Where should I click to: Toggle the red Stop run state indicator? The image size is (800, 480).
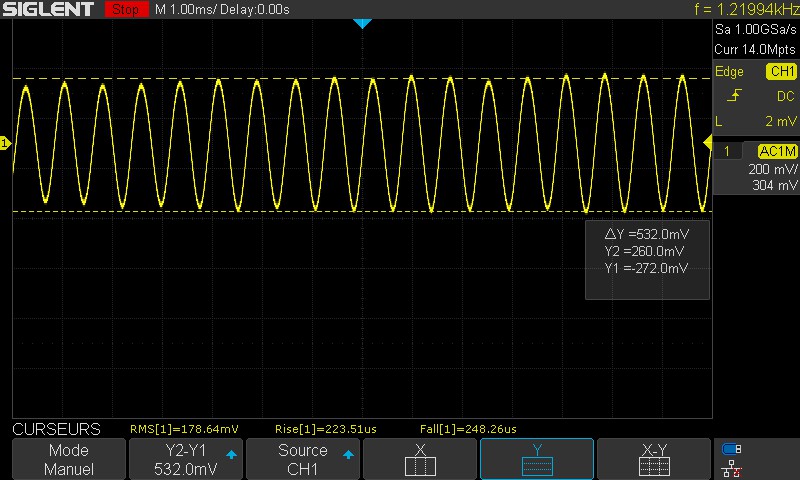[x=126, y=9]
